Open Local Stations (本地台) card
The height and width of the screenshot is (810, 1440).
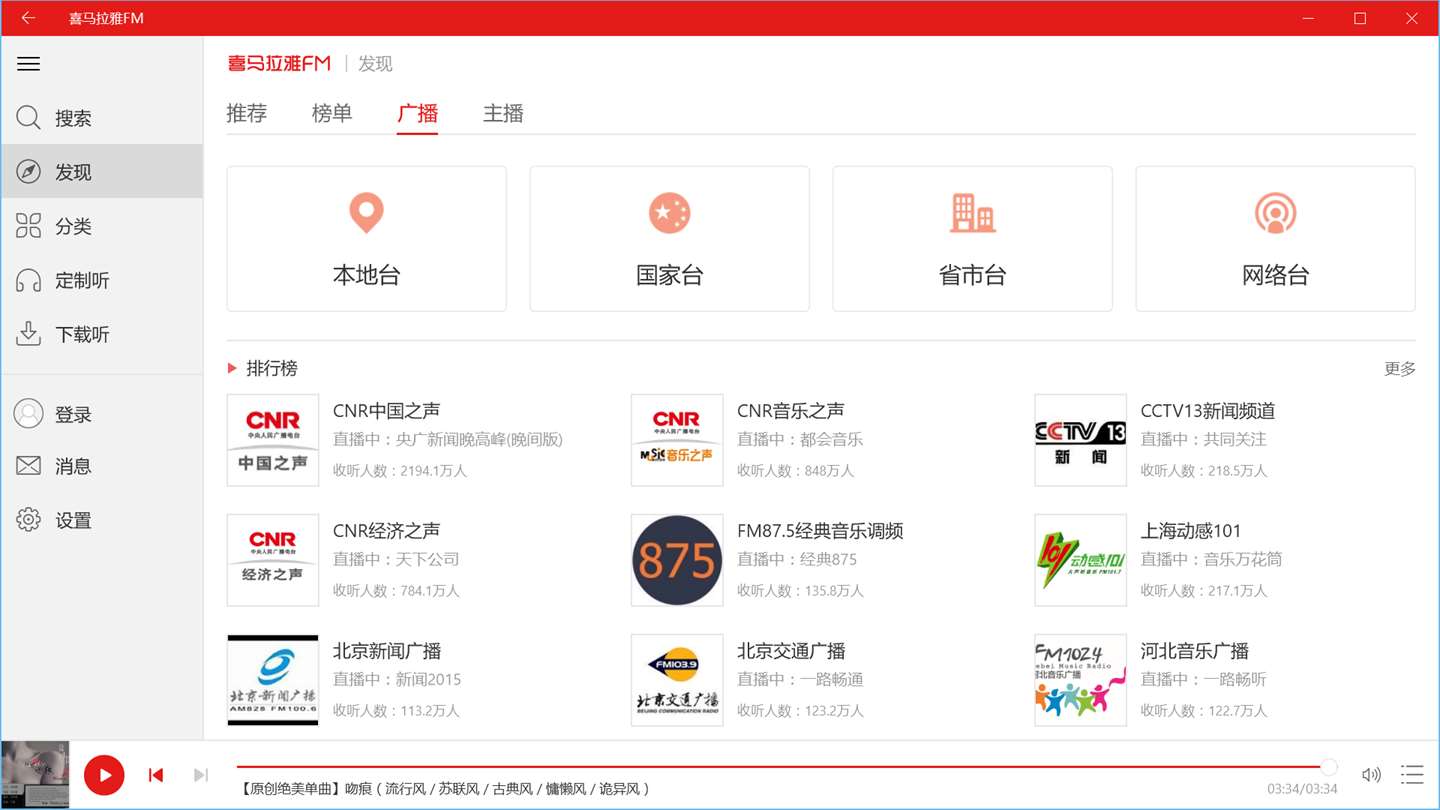coord(366,239)
